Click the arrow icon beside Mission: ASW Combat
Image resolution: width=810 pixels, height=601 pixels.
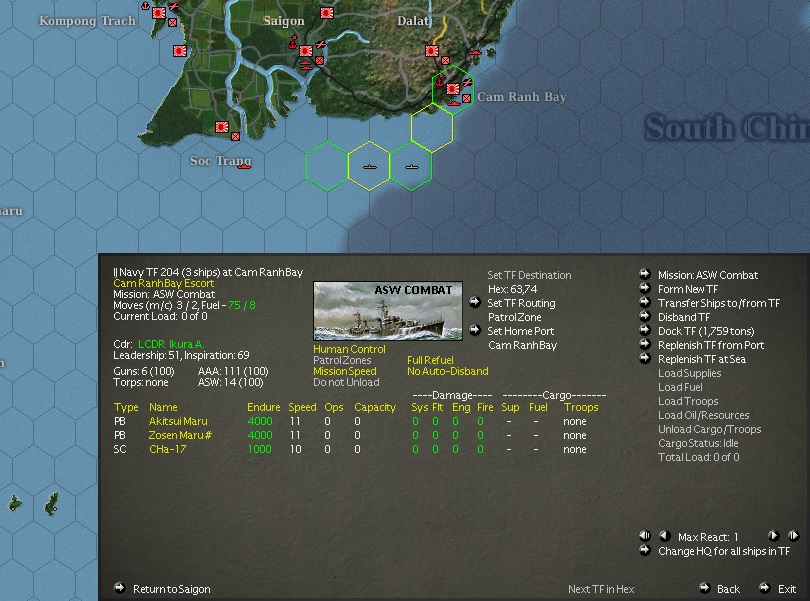coord(645,274)
